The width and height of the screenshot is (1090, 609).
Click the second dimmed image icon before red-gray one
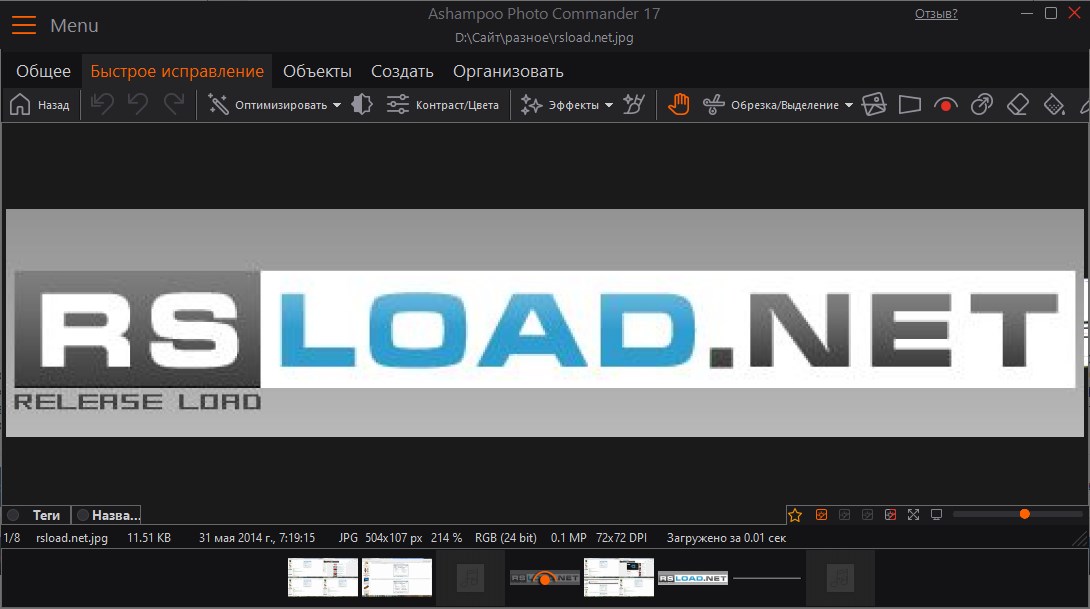point(868,515)
